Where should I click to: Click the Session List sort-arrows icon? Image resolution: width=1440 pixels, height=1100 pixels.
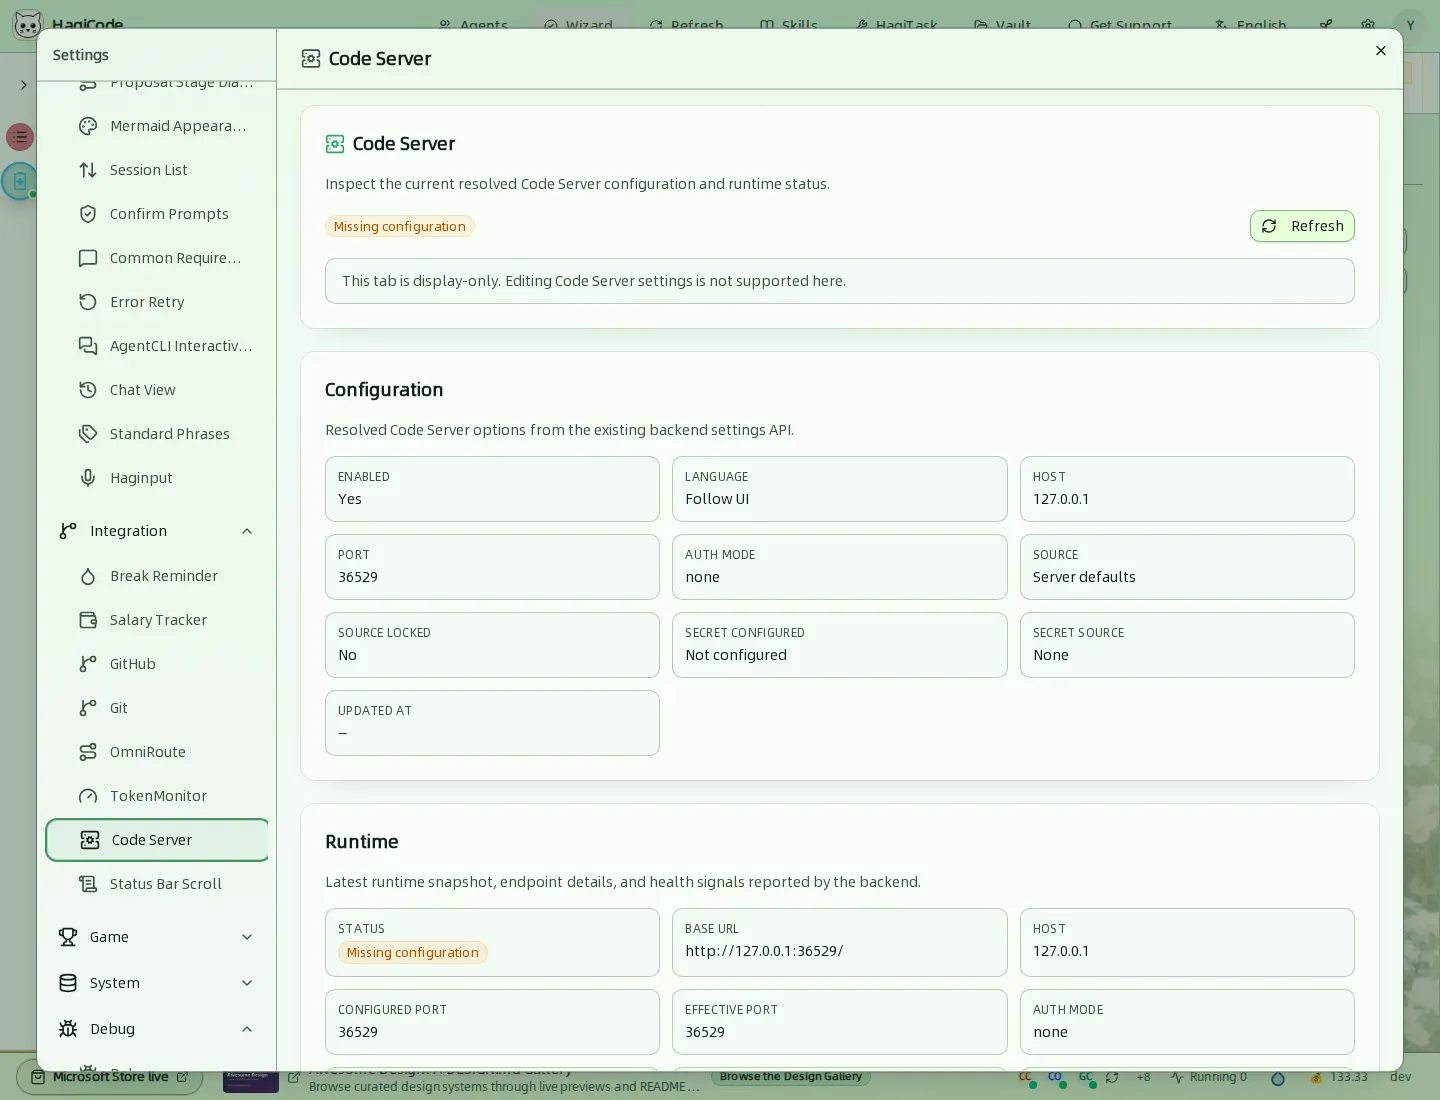tap(88, 170)
